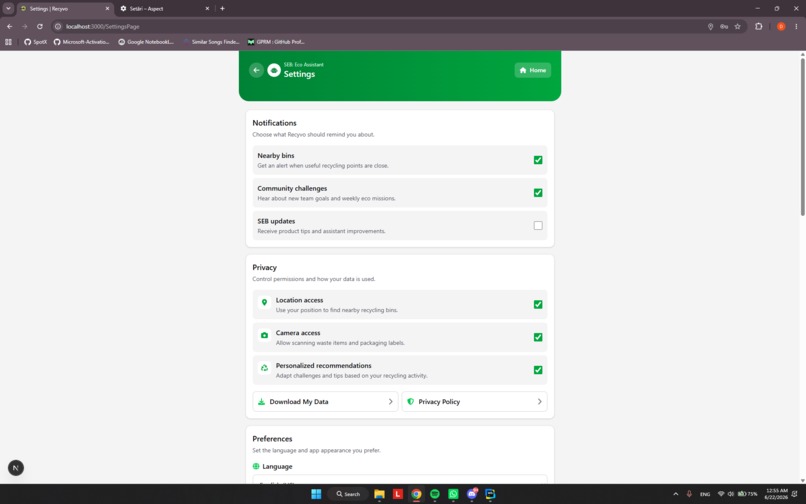This screenshot has height=504, width=806.
Task: Open the Microsoft-Activation bookmark
Action: click(x=81, y=42)
